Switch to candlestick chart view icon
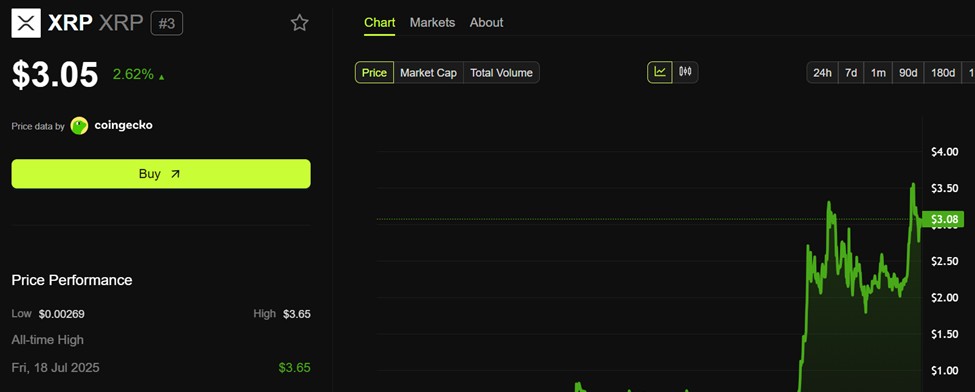 click(x=685, y=72)
